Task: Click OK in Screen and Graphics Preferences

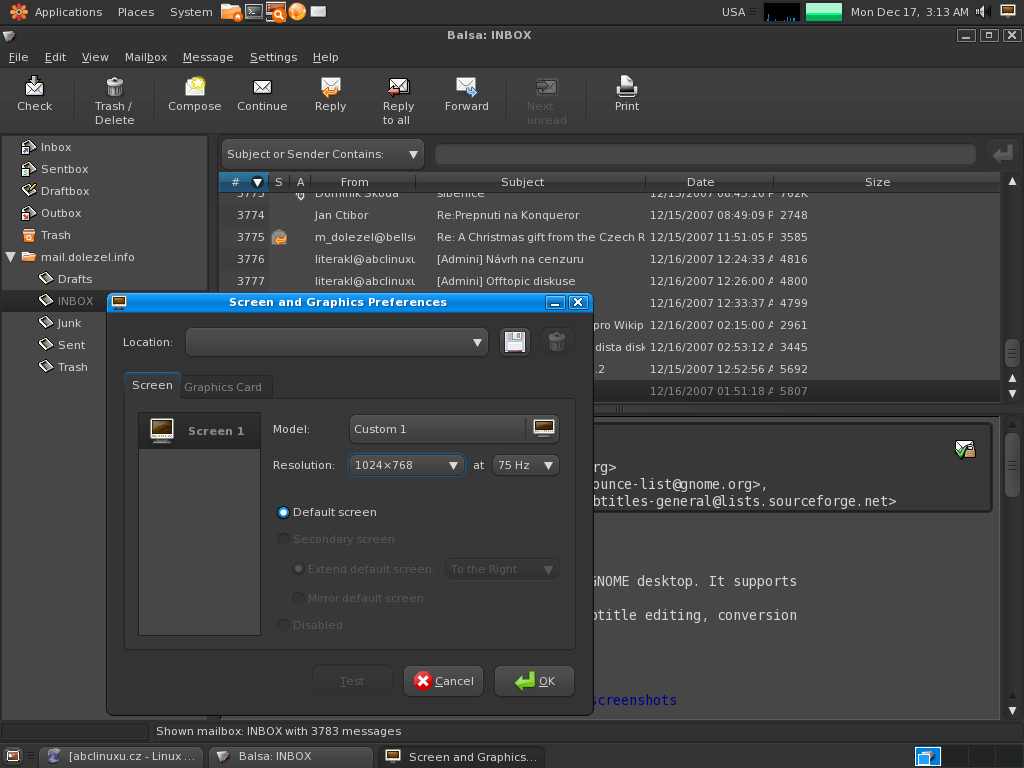Action: (x=534, y=681)
